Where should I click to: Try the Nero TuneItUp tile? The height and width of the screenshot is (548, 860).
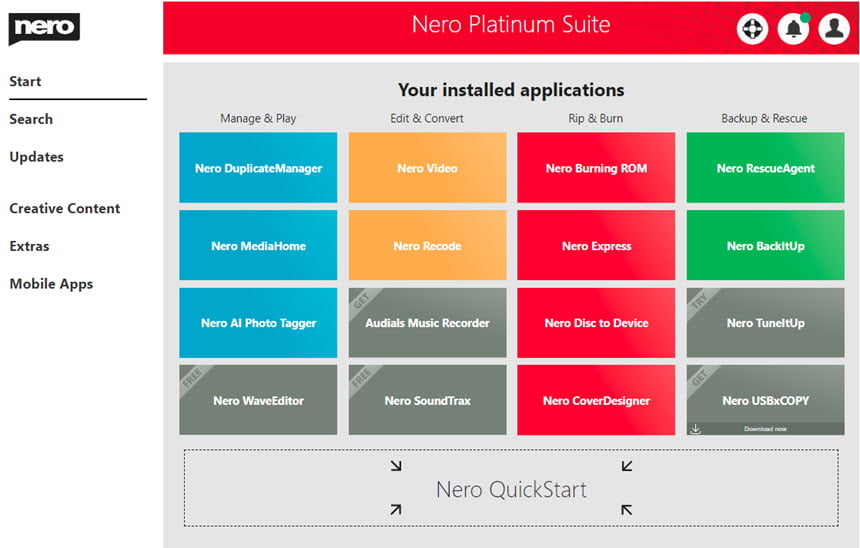pos(765,323)
